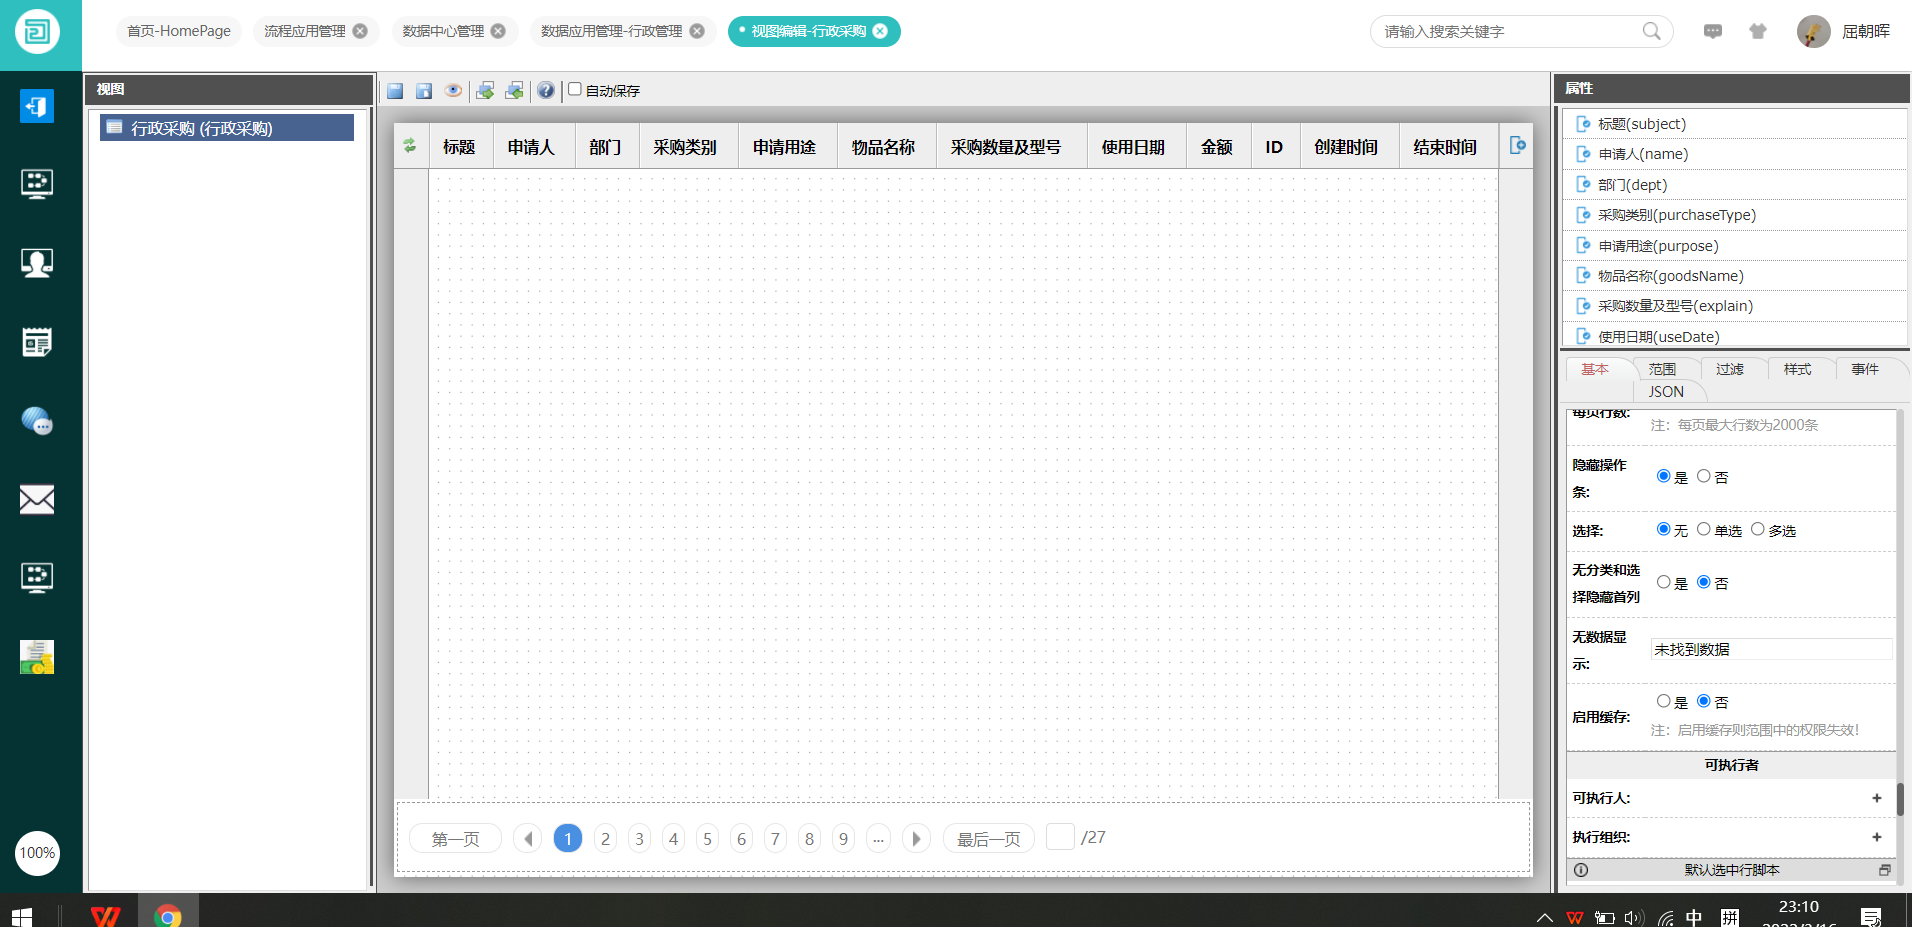Screen dimensions: 1912x927
Task: Select 多选 radio button for 选择
Action: pos(1757,529)
